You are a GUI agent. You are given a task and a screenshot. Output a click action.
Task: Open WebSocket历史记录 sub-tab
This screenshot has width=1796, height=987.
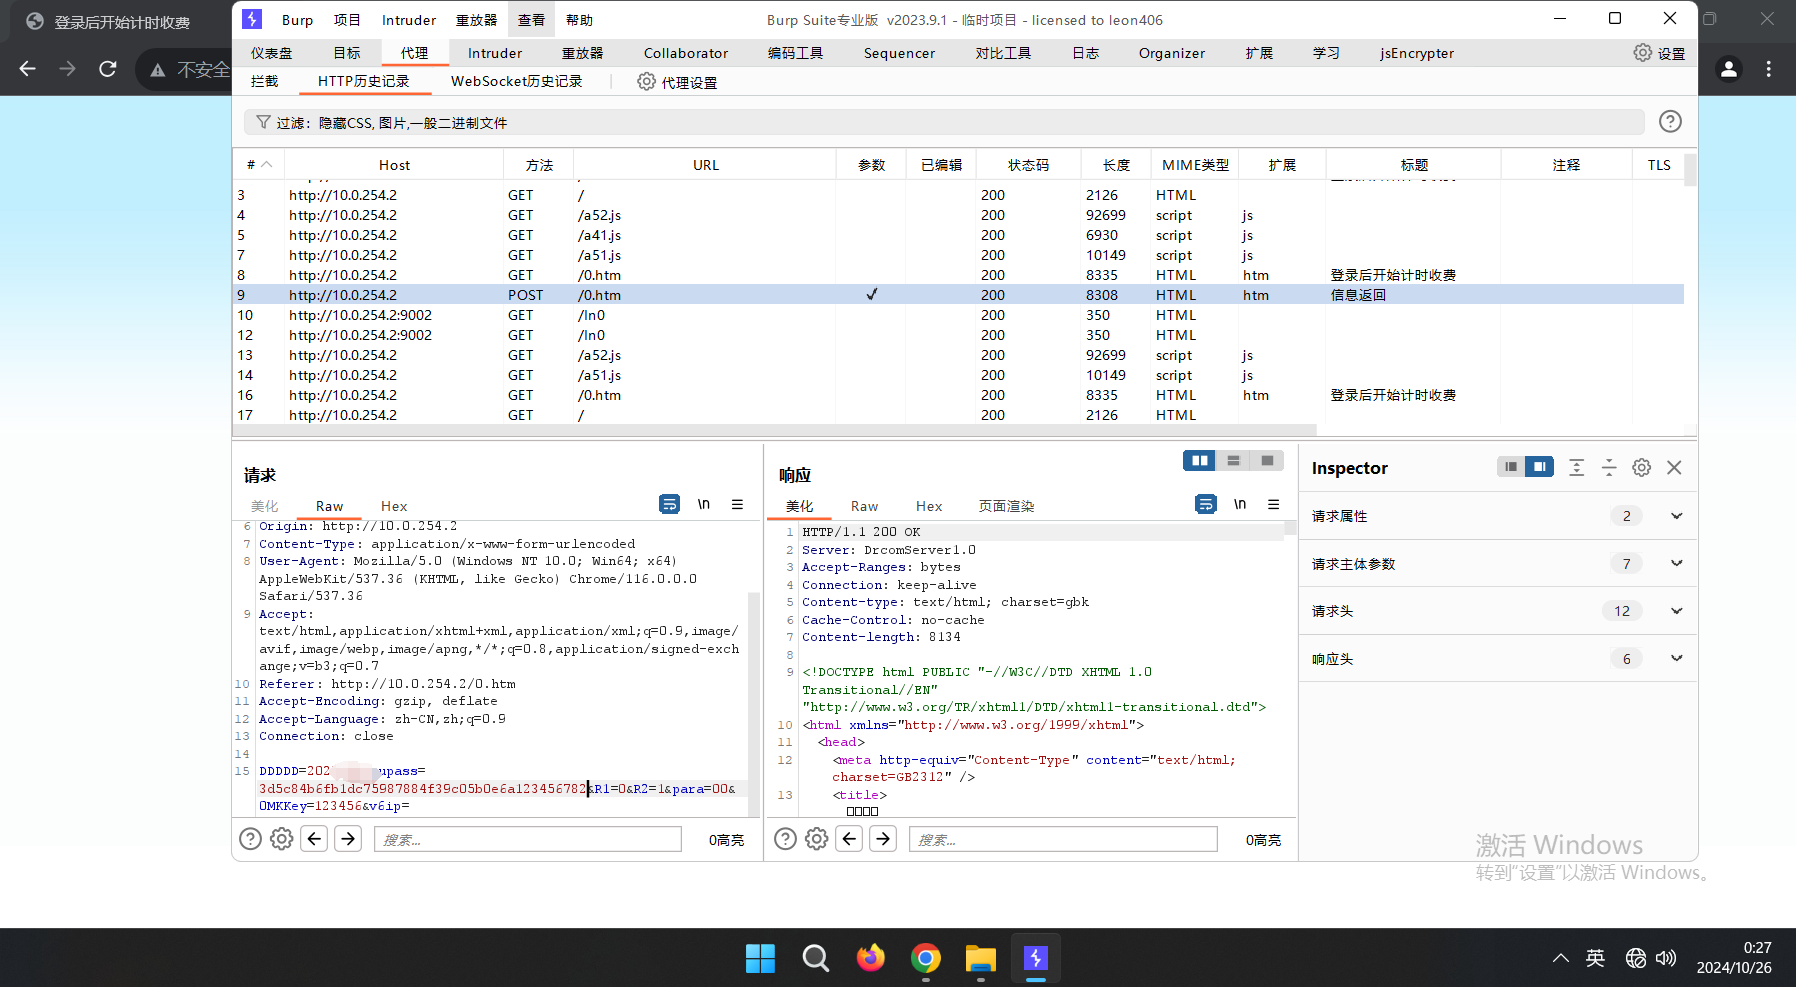pyautogui.click(x=516, y=81)
